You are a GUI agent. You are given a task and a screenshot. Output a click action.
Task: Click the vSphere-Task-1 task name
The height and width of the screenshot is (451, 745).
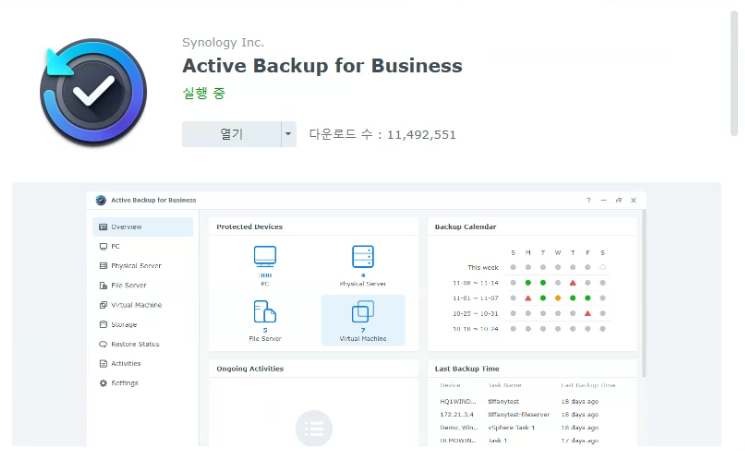pyautogui.click(x=511, y=427)
